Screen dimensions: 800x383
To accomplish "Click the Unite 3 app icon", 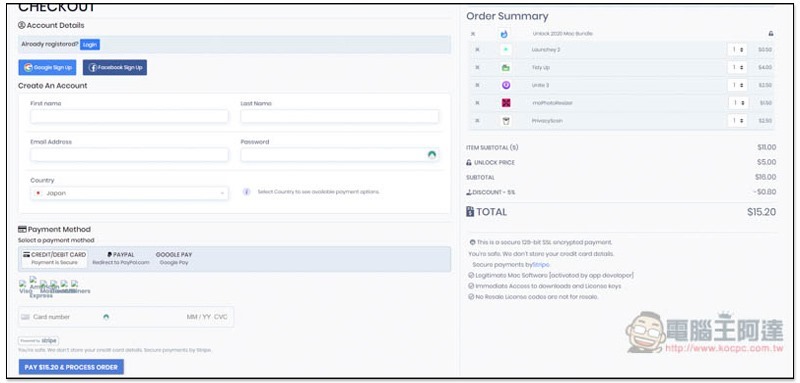I will 506,85.
